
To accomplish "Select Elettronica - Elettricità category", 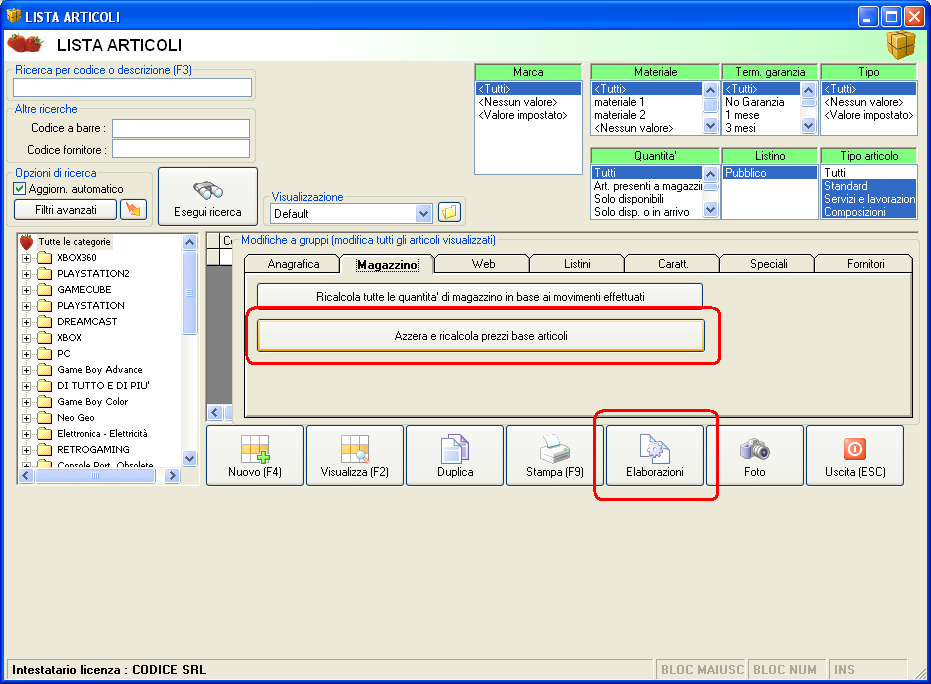I will point(102,434).
